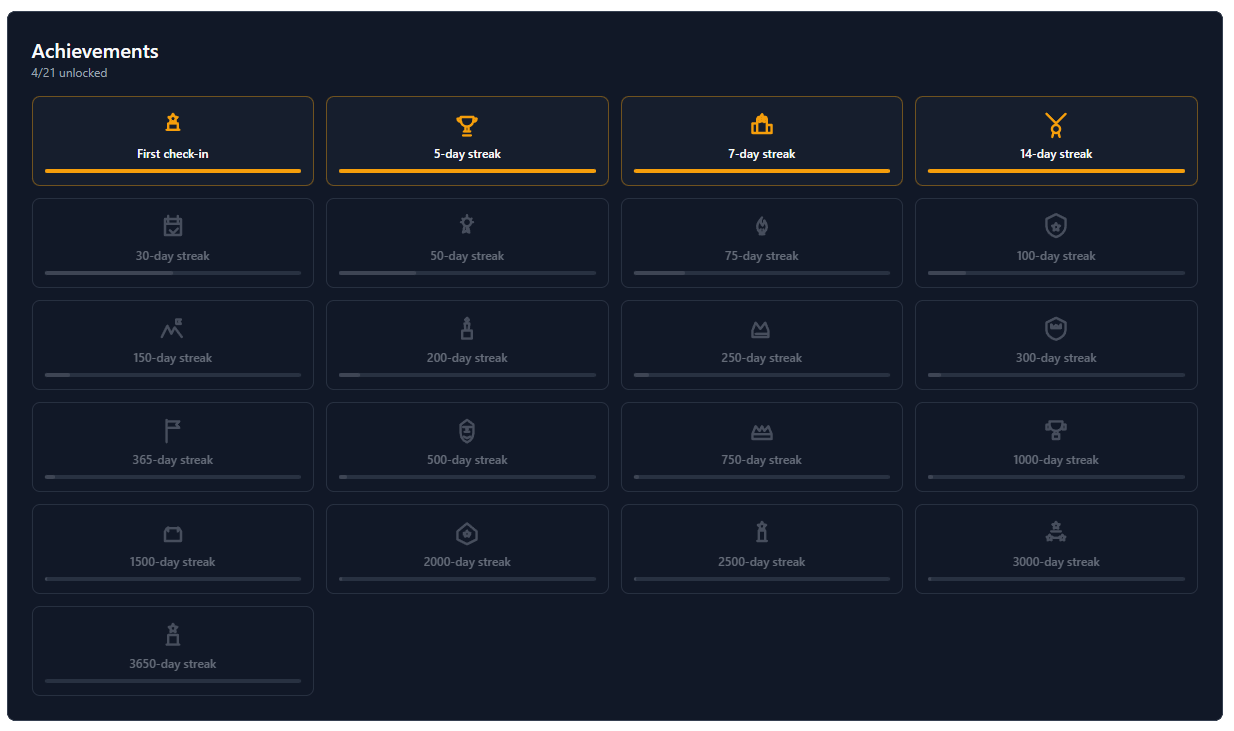Select the flag icon on 365-day streak
Viewport: 1234px width, 731px height.
click(x=172, y=429)
